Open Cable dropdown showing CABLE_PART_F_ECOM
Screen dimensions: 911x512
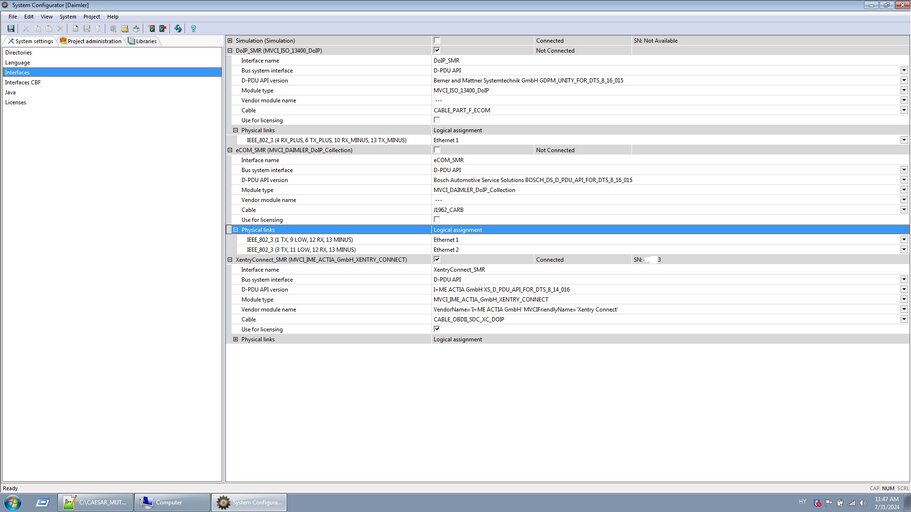coord(904,110)
